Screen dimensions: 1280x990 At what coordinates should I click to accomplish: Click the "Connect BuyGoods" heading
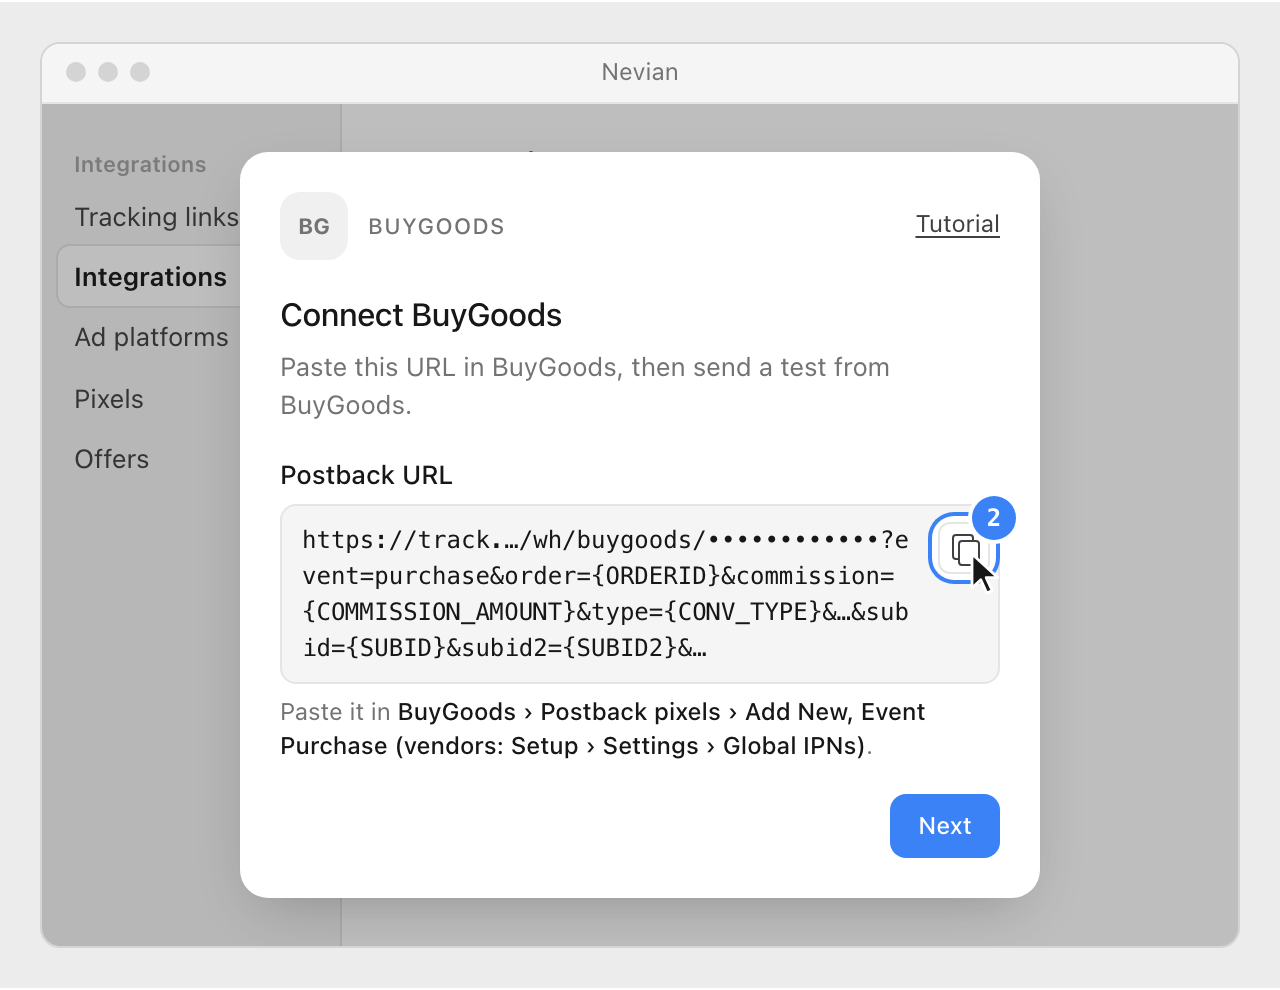coord(421,315)
